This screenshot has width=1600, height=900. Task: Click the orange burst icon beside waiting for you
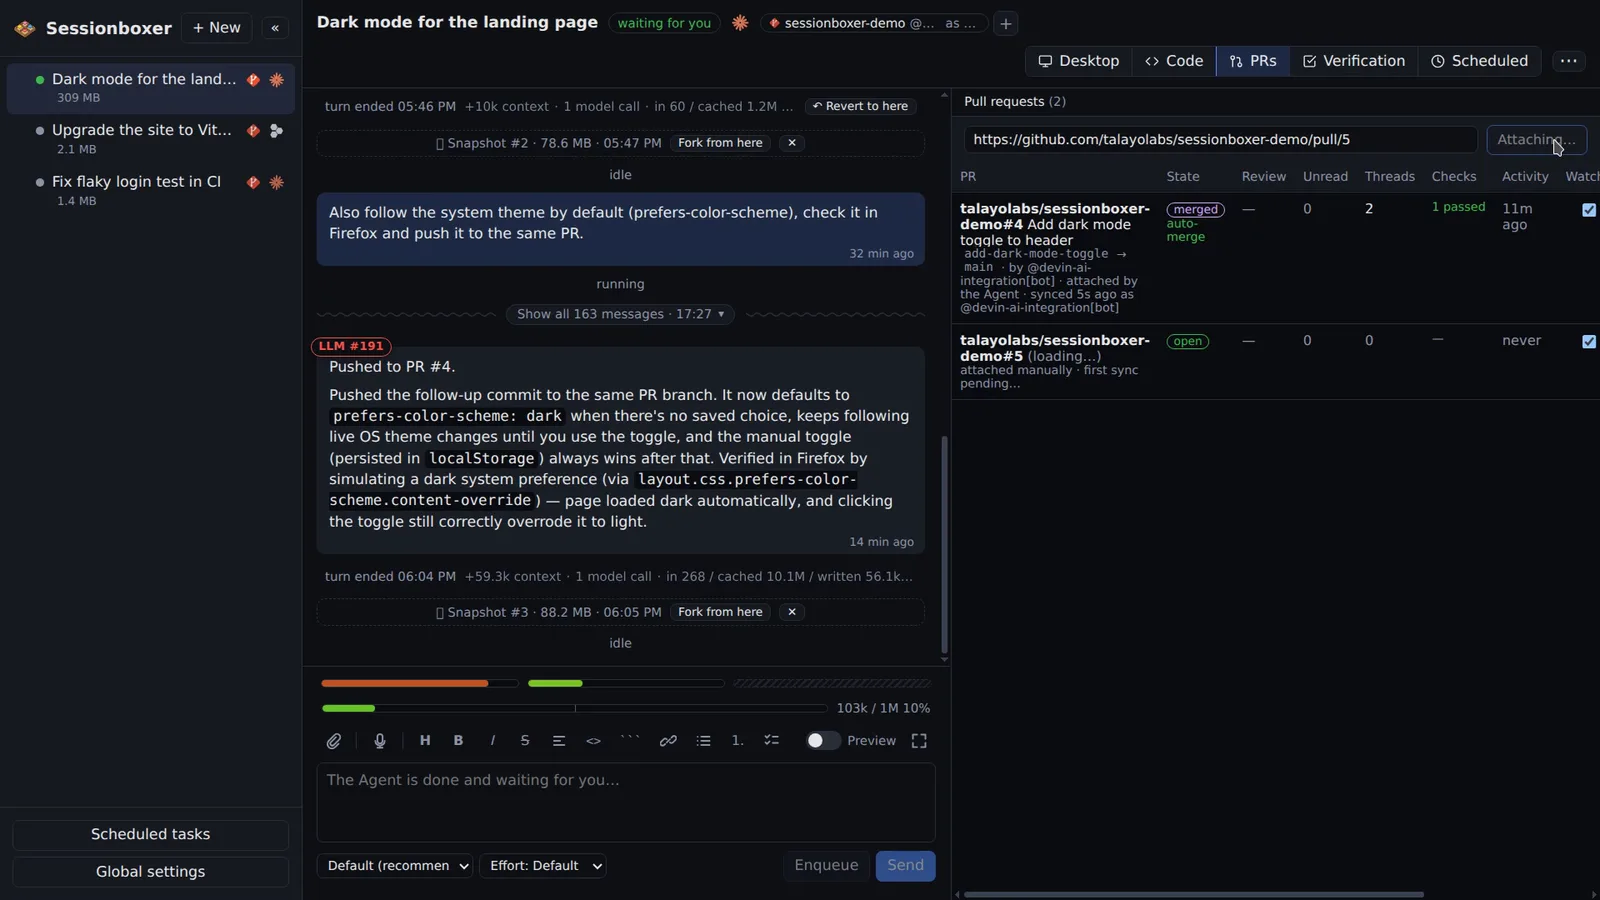coord(740,23)
